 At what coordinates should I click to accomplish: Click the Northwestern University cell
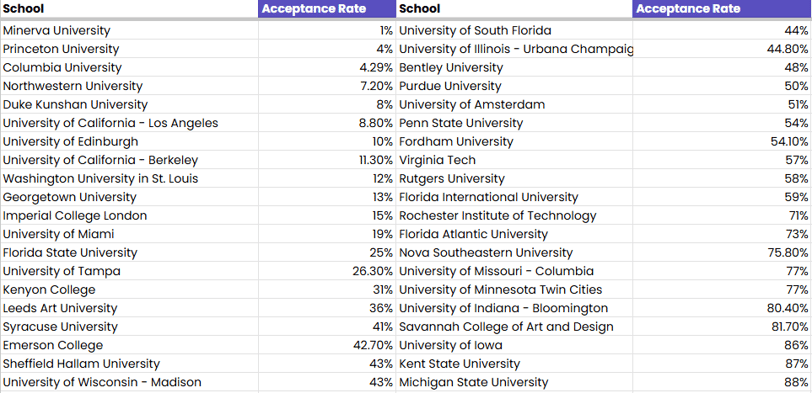point(129,86)
